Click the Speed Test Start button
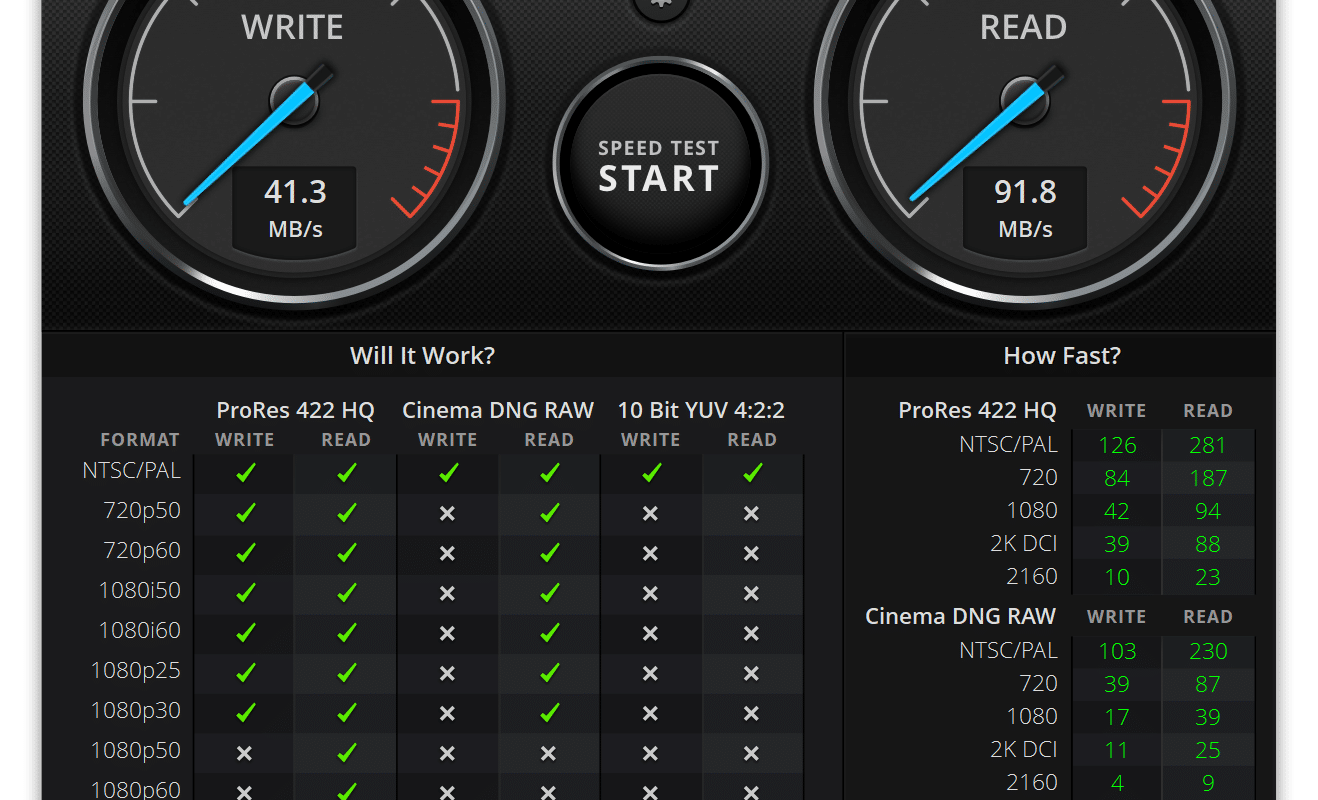This screenshot has height=800, width=1318. coord(659,165)
